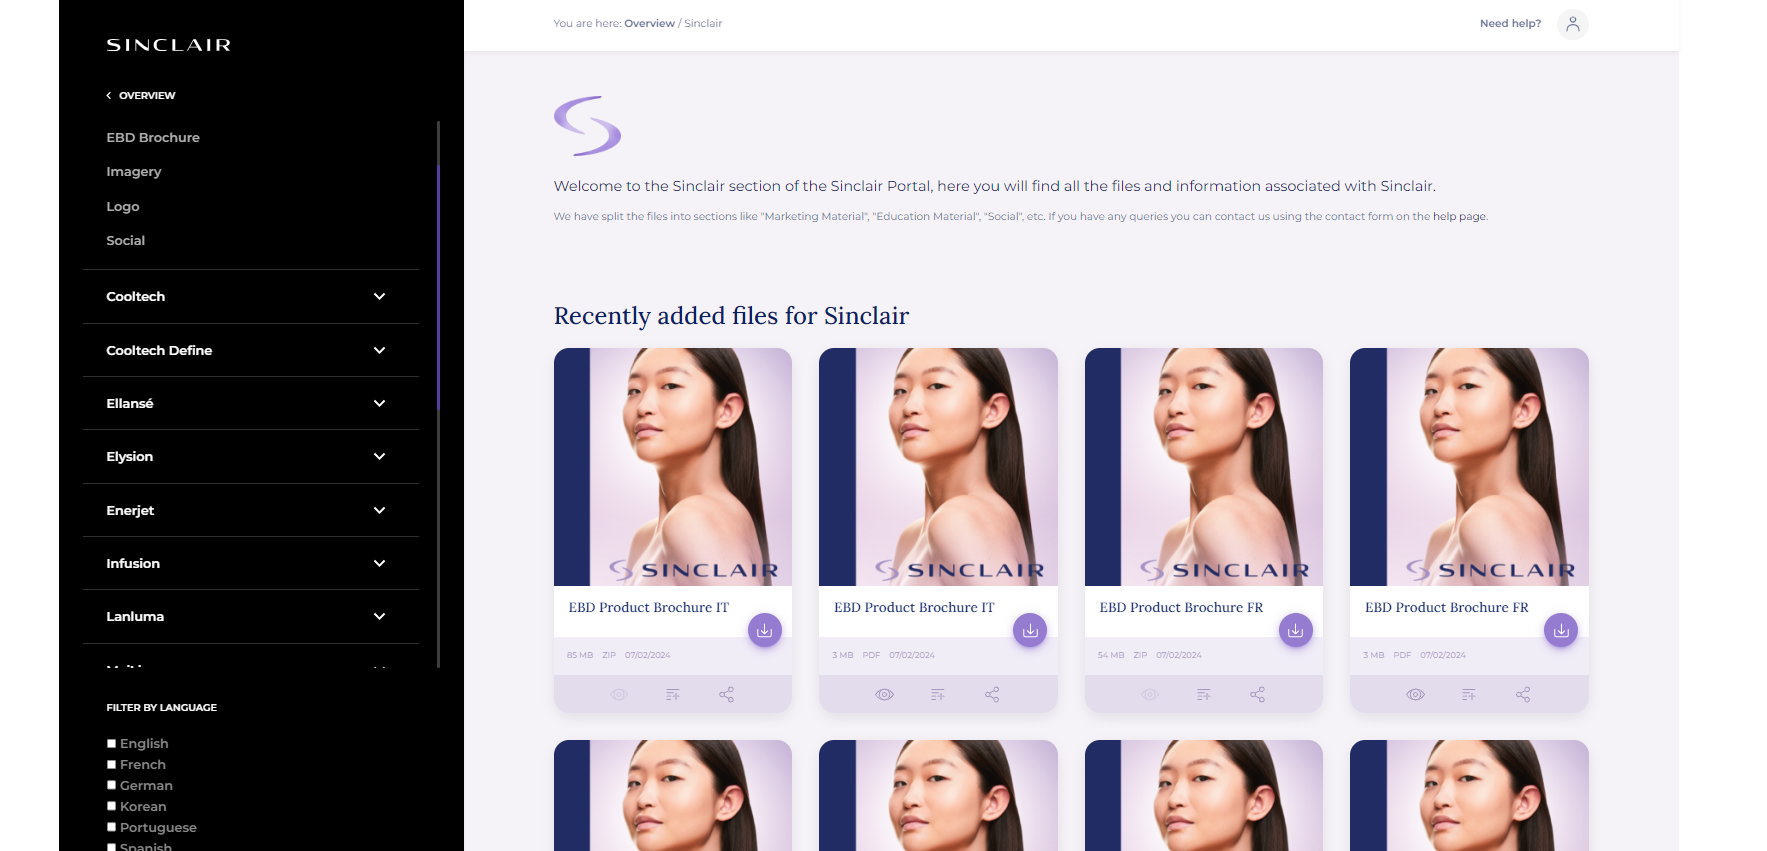
Task: Share the first EBD Product Brochure FR
Action: click(x=1257, y=694)
